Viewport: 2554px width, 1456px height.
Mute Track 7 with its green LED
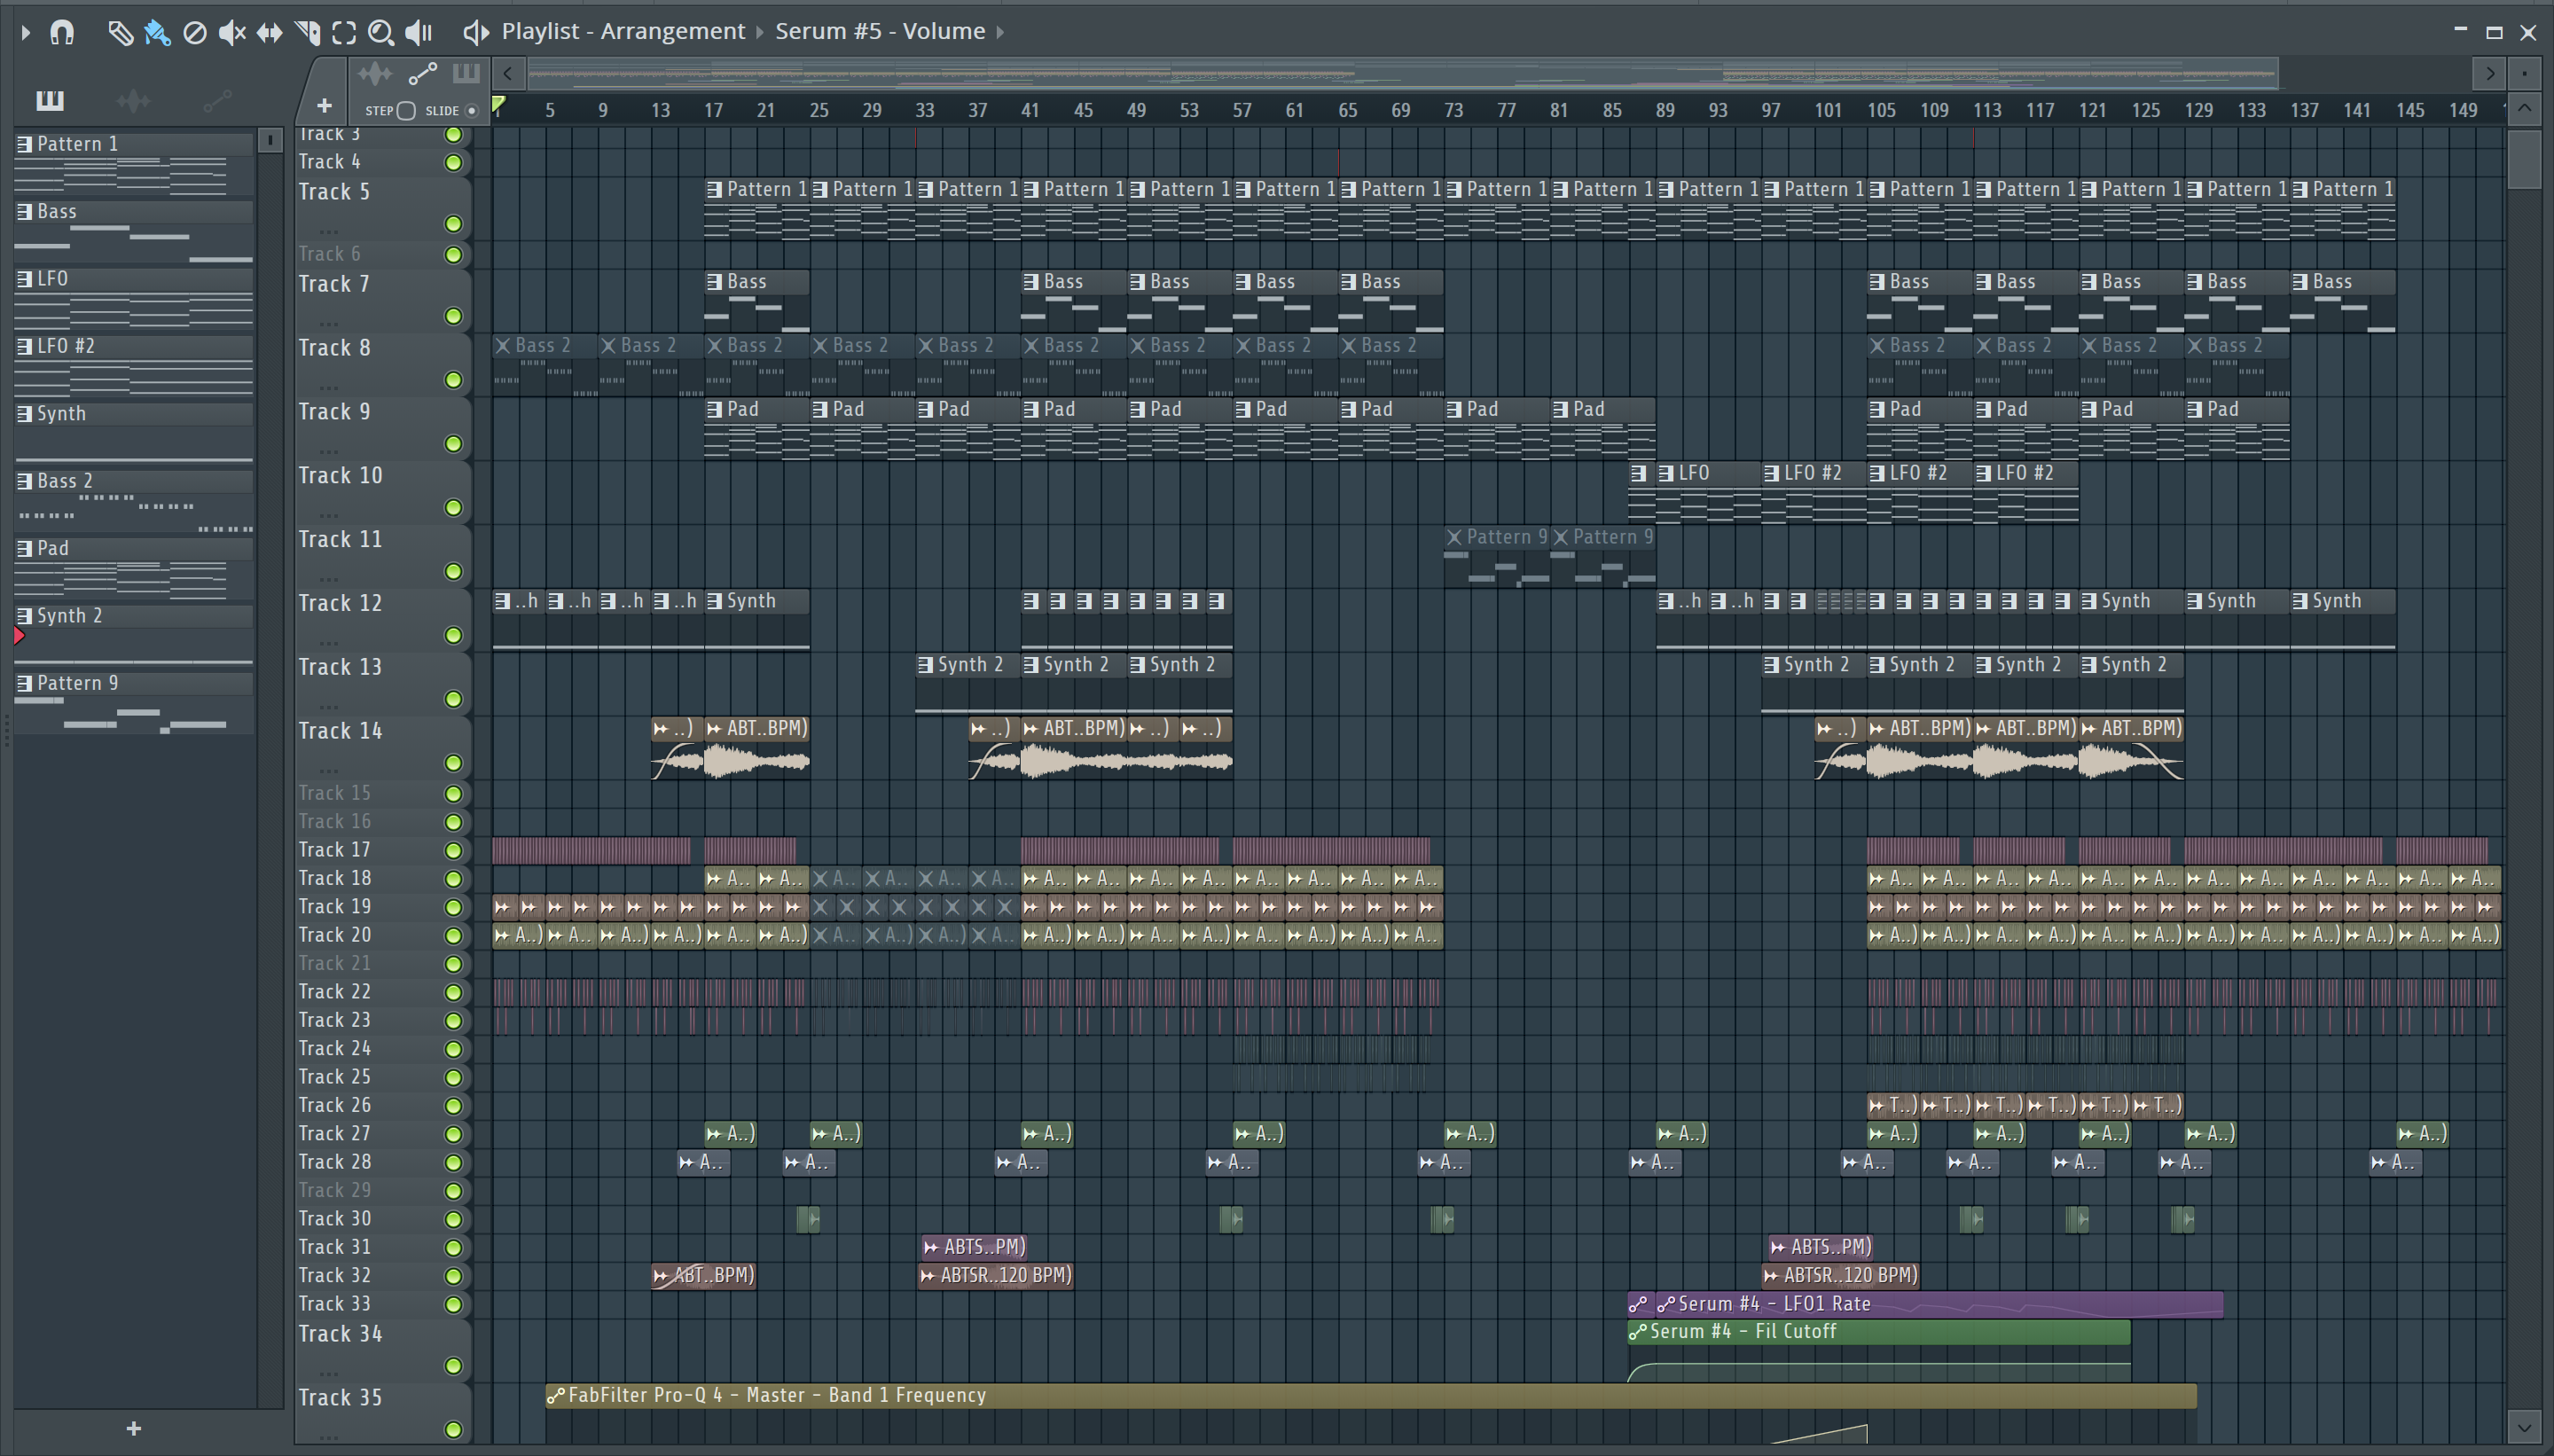[x=453, y=316]
